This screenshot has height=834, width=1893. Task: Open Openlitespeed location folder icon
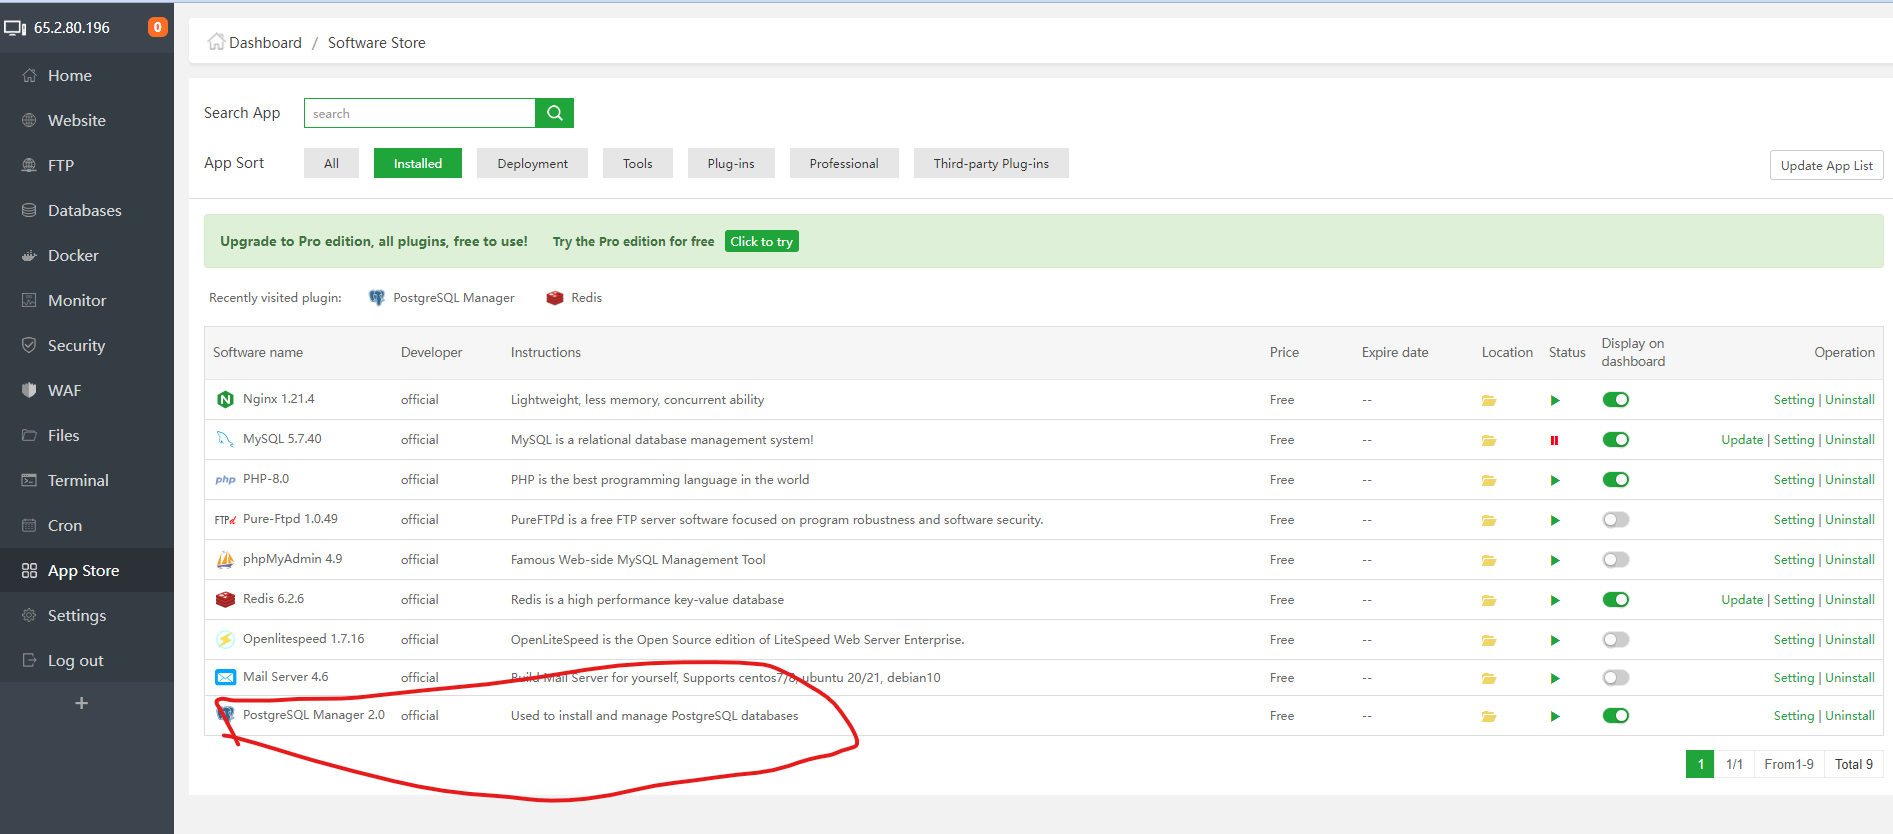[x=1489, y=640]
